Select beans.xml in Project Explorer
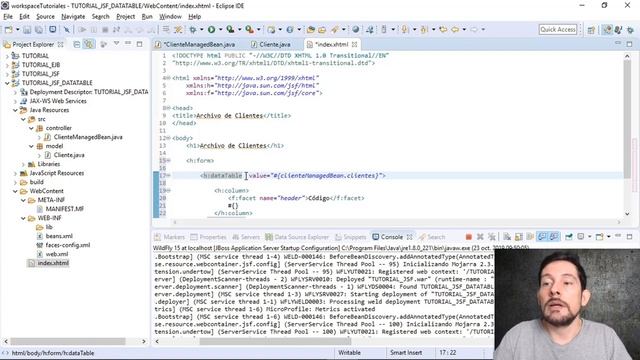The height and width of the screenshot is (360, 640). (x=59, y=236)
